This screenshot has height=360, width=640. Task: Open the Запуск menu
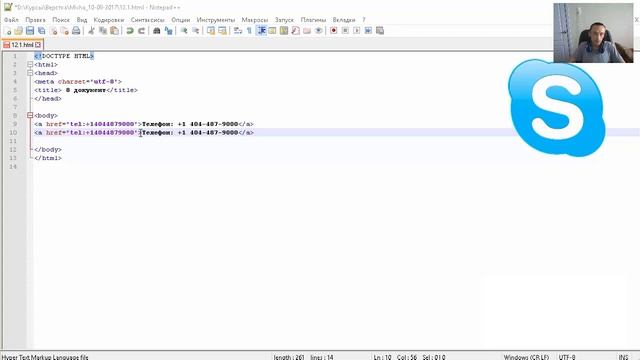[284, 20]
